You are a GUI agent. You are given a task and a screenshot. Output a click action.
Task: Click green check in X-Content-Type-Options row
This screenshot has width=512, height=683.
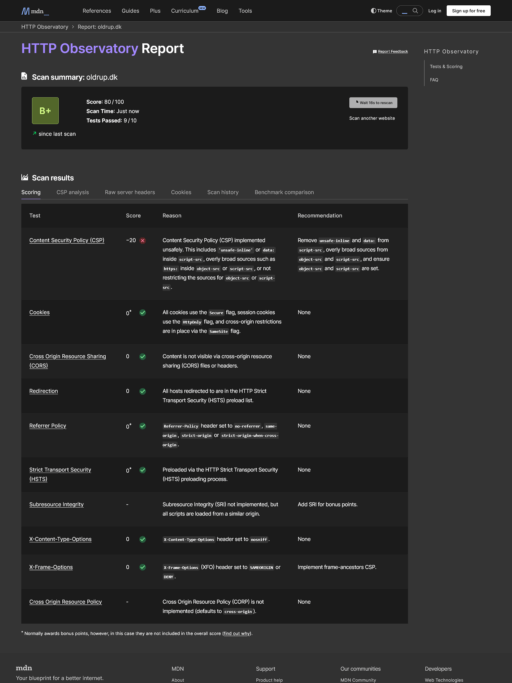point(142,539)
